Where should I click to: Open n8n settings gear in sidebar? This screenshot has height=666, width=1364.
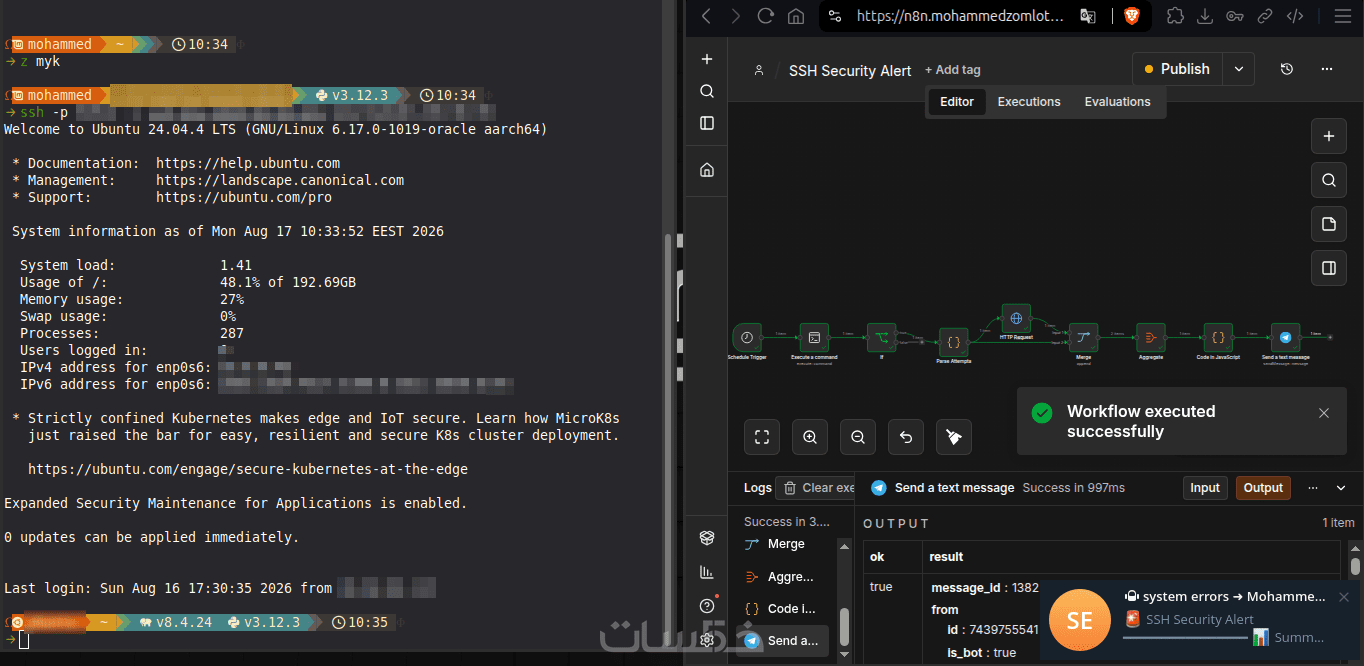pos(707,640)
